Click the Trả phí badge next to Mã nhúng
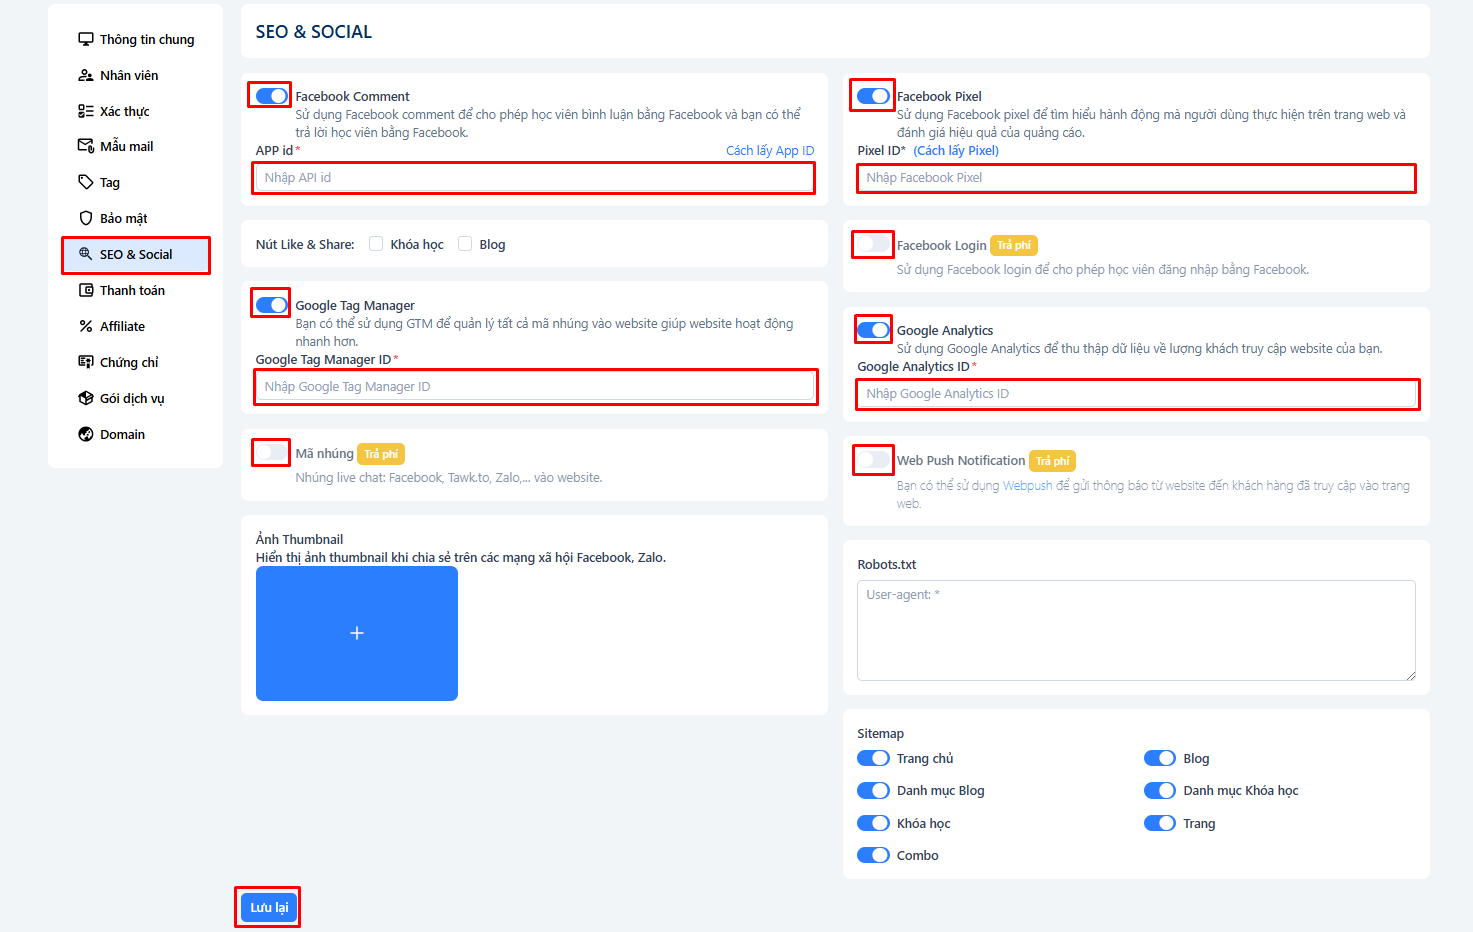 pyautogui.click(x=381, y=454)
